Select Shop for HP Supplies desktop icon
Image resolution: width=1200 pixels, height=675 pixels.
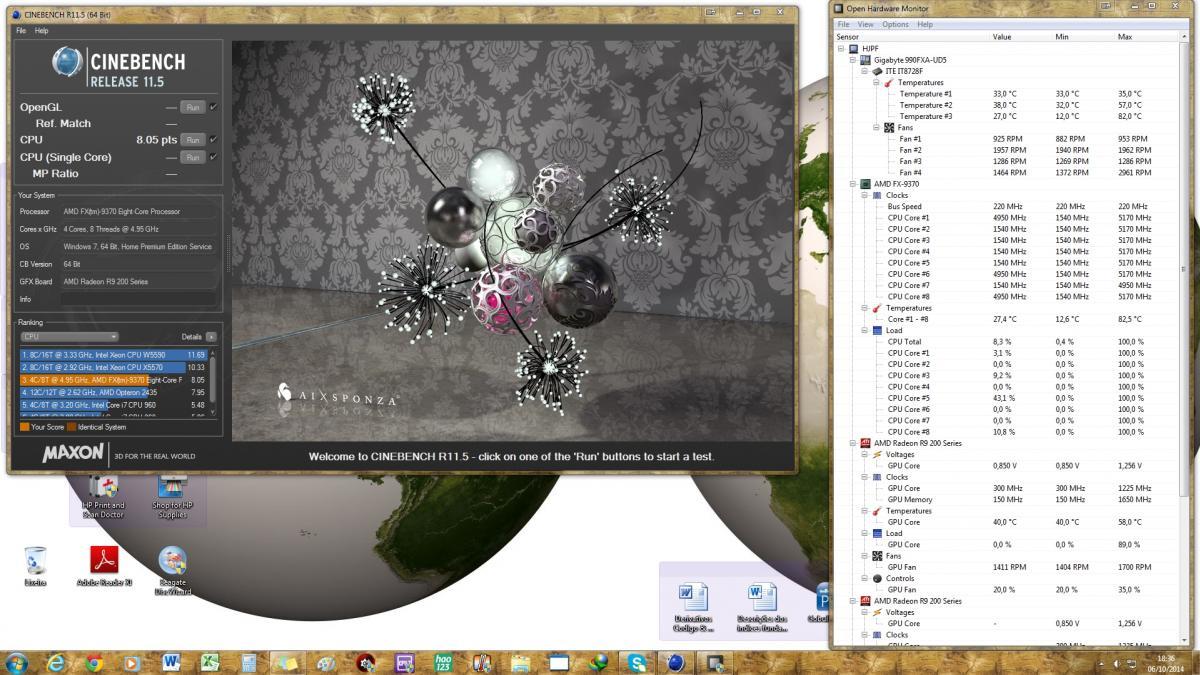click(172, 497)
